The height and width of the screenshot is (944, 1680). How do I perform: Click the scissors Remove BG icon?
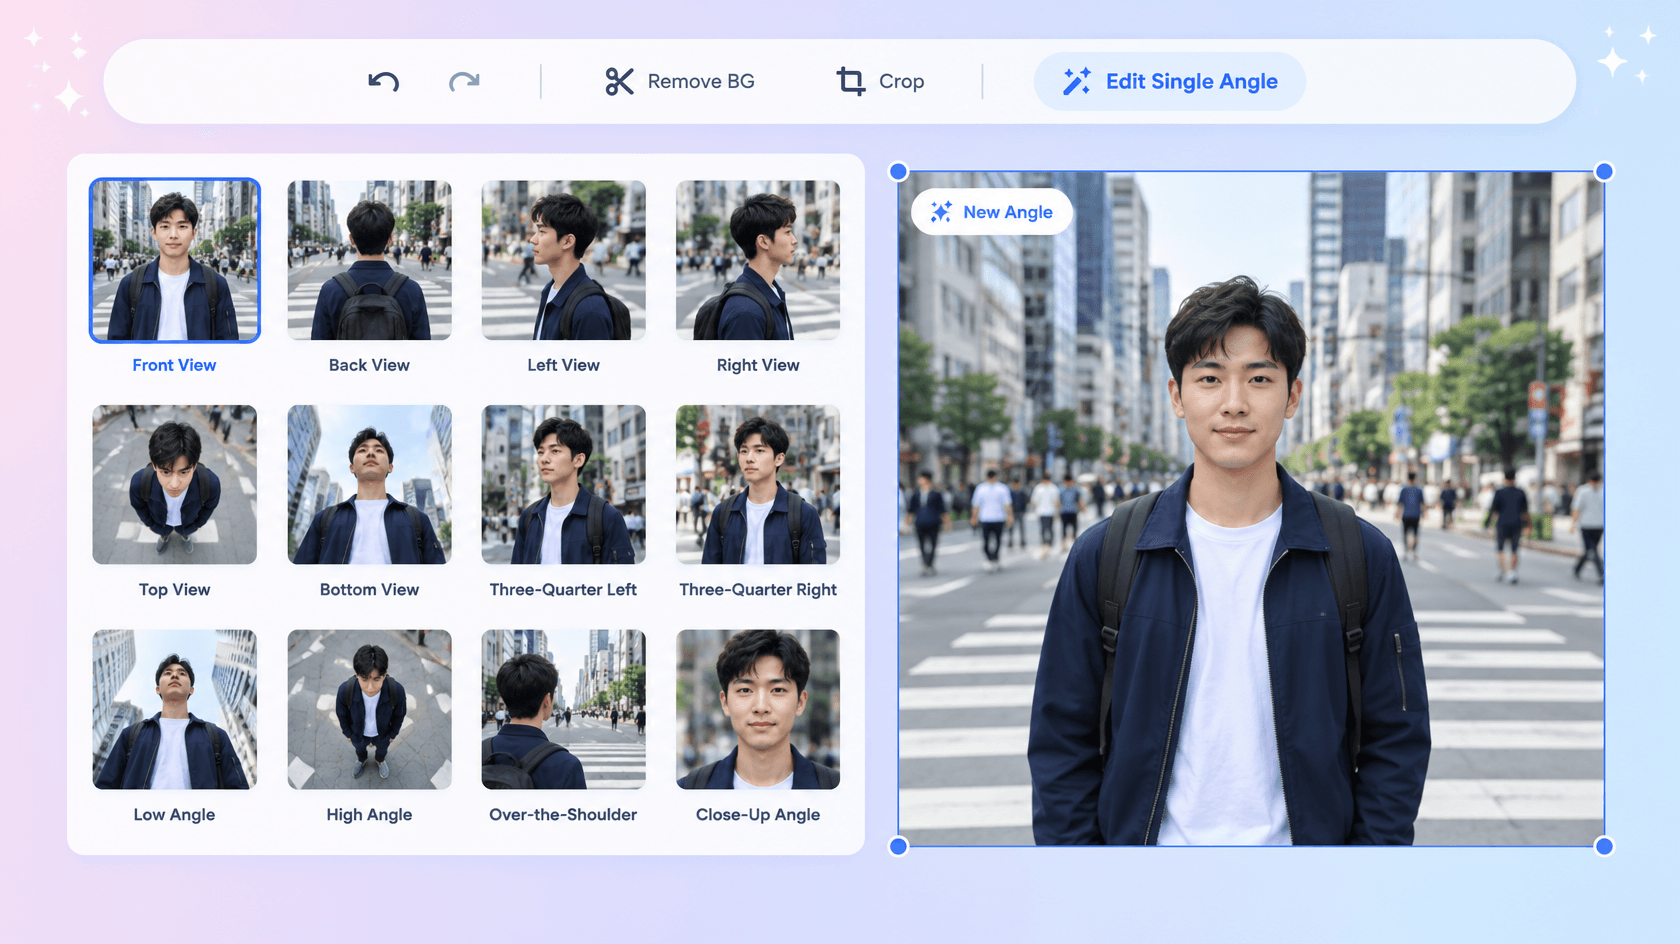[x=619, y=81]
